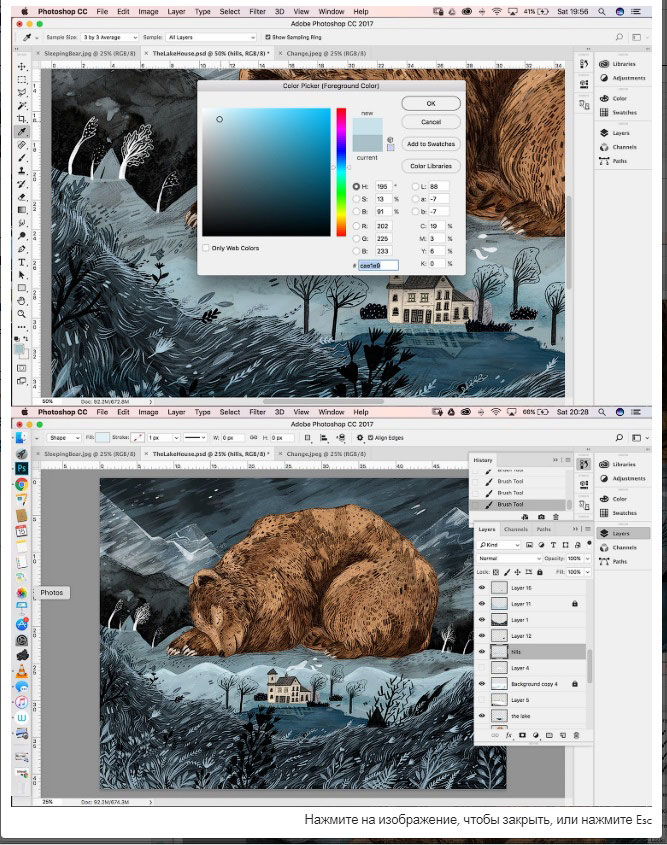Select the Pen tool

(x=22, y=249)
